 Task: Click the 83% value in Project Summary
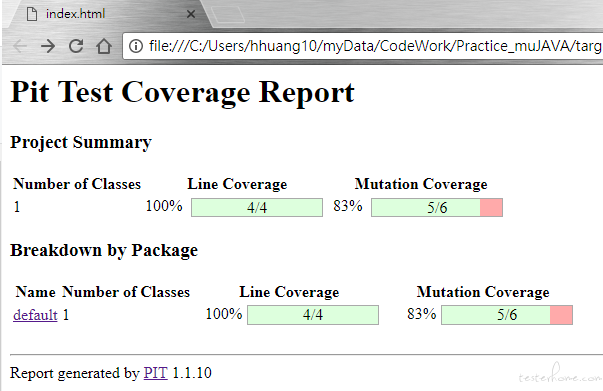point(348,206)
